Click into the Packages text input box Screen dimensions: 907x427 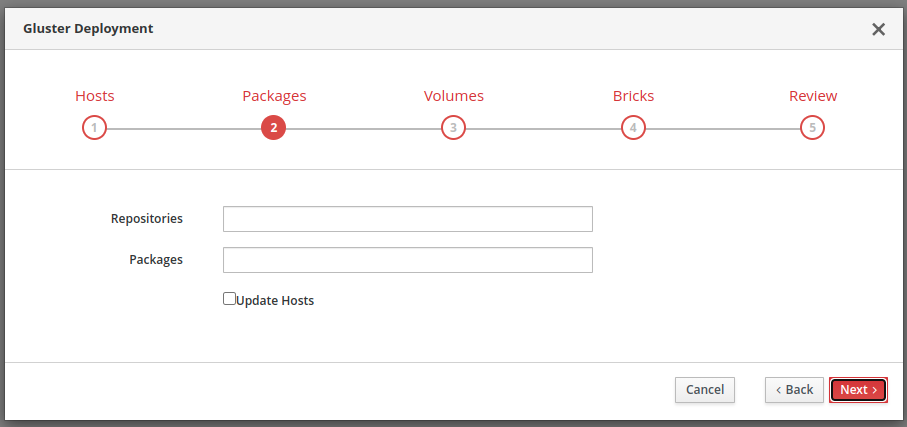[x=407, y=260]
